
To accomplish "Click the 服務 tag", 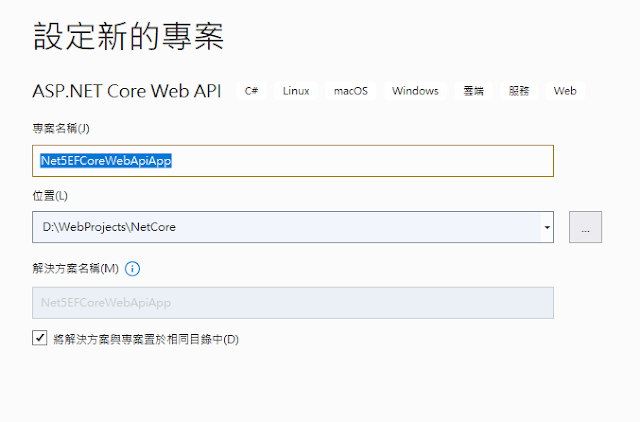I will point(519,91).
